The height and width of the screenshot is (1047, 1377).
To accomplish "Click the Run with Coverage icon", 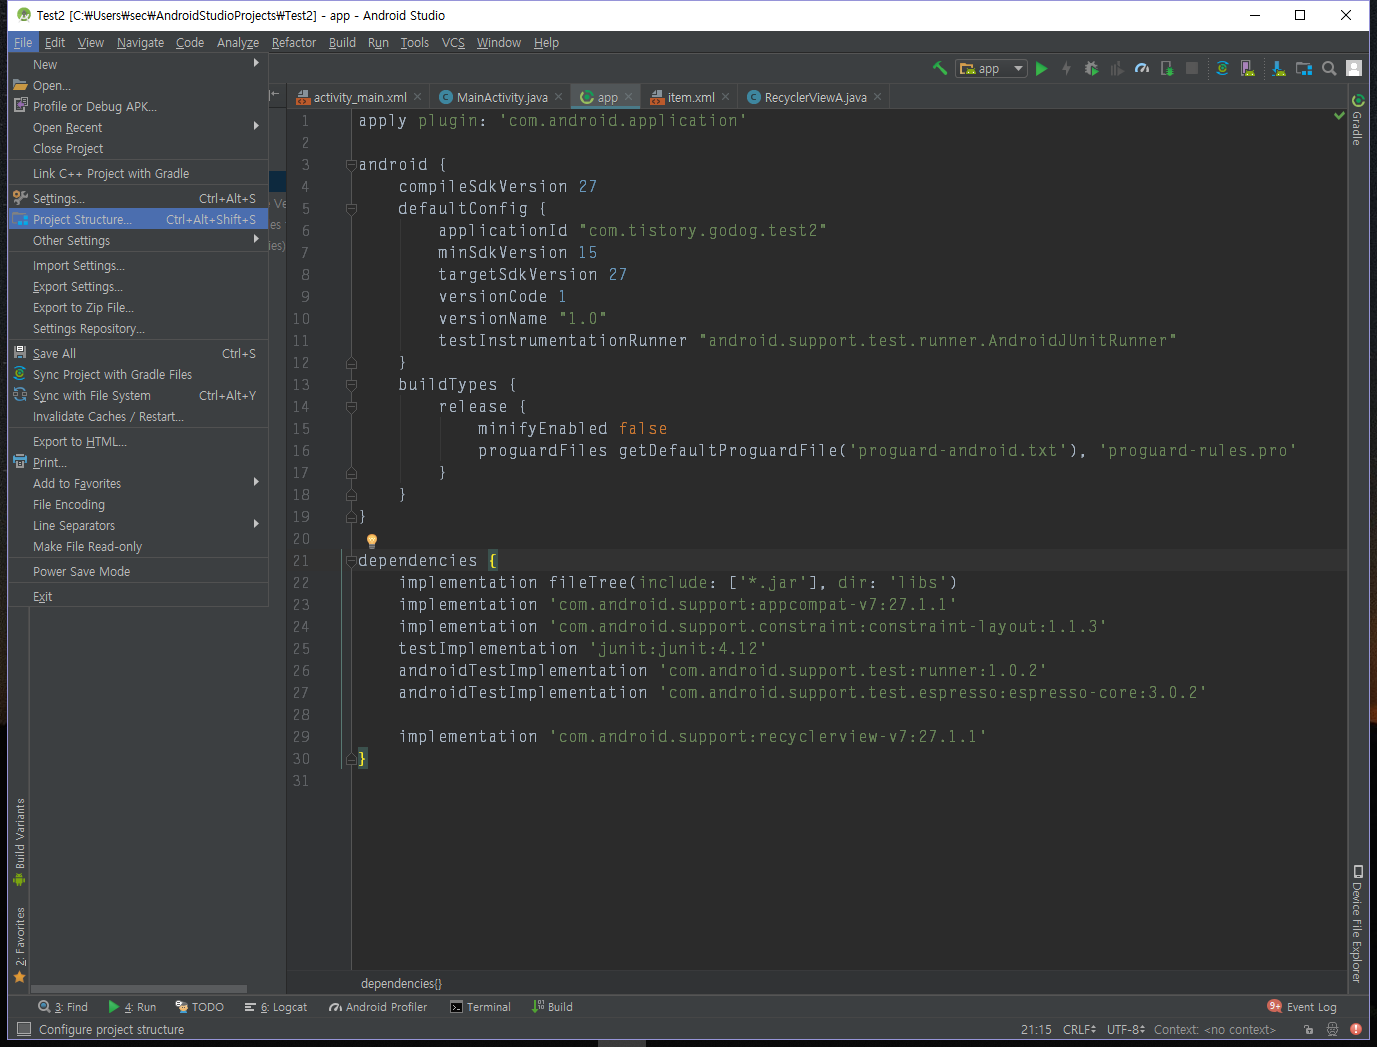I will pyautogui.click(x=1116, y=68).
